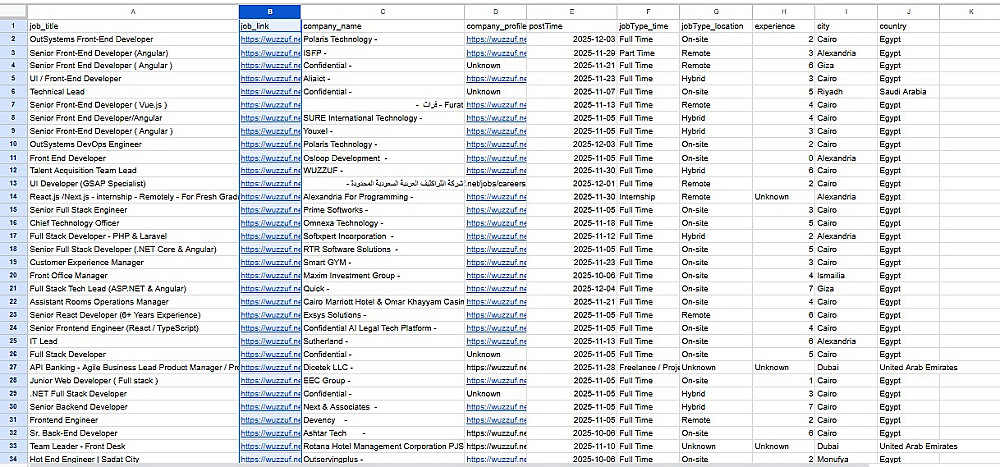This screenshot has height=467, width=1000.
Task: Click the company_name header cell
Action: point(383,26)
